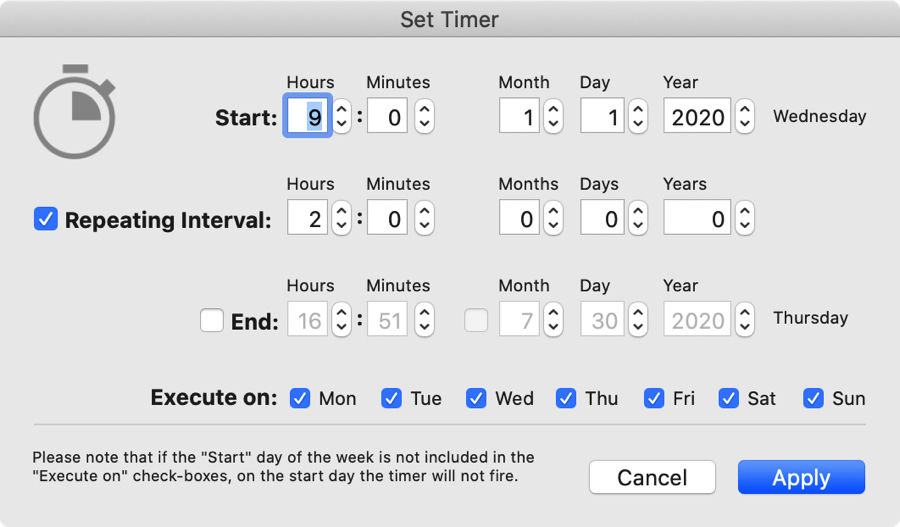
Task: Click the Start Month stepper arrows
Action: point(553,117)
